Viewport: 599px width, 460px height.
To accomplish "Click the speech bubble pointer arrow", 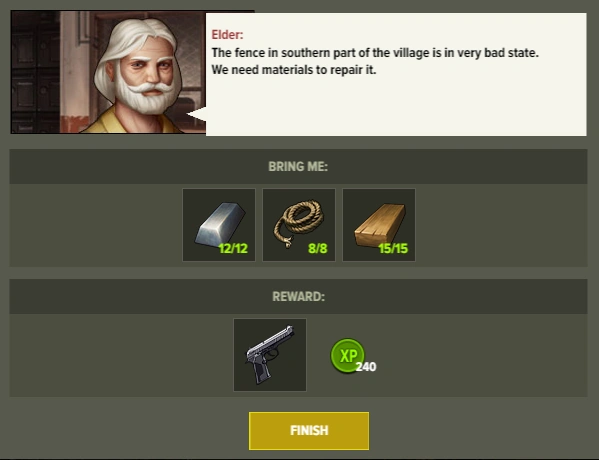I will [196, 114].
